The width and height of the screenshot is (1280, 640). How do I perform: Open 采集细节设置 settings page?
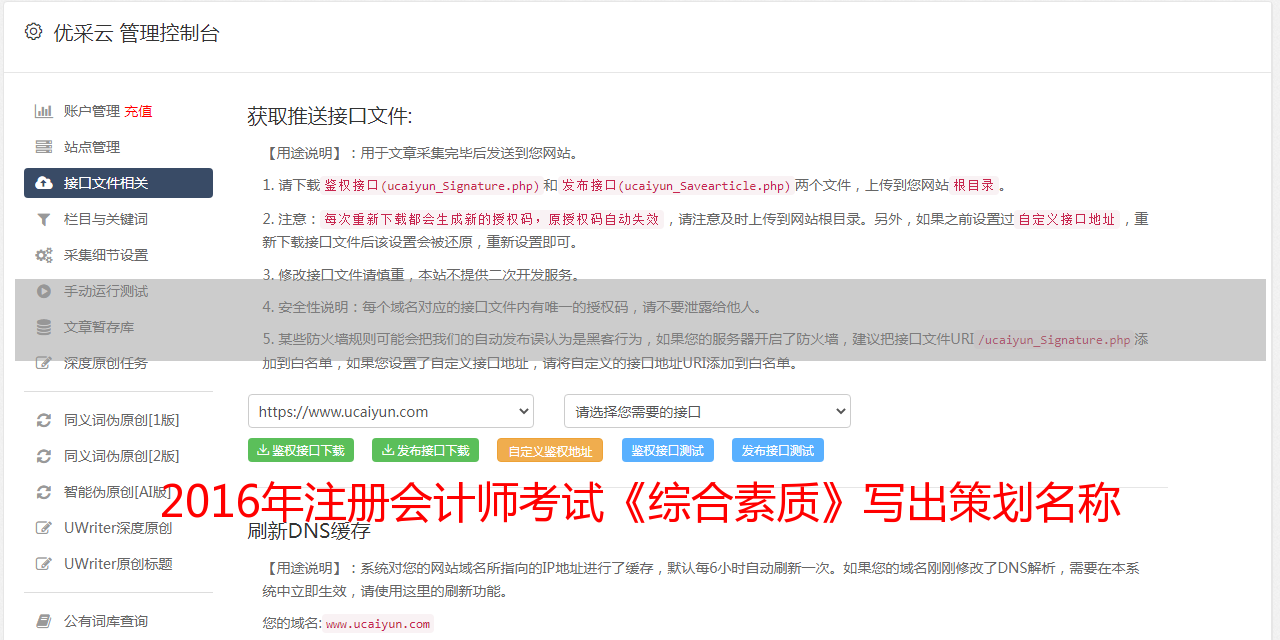pyautogui.click(x=118, y=255)
